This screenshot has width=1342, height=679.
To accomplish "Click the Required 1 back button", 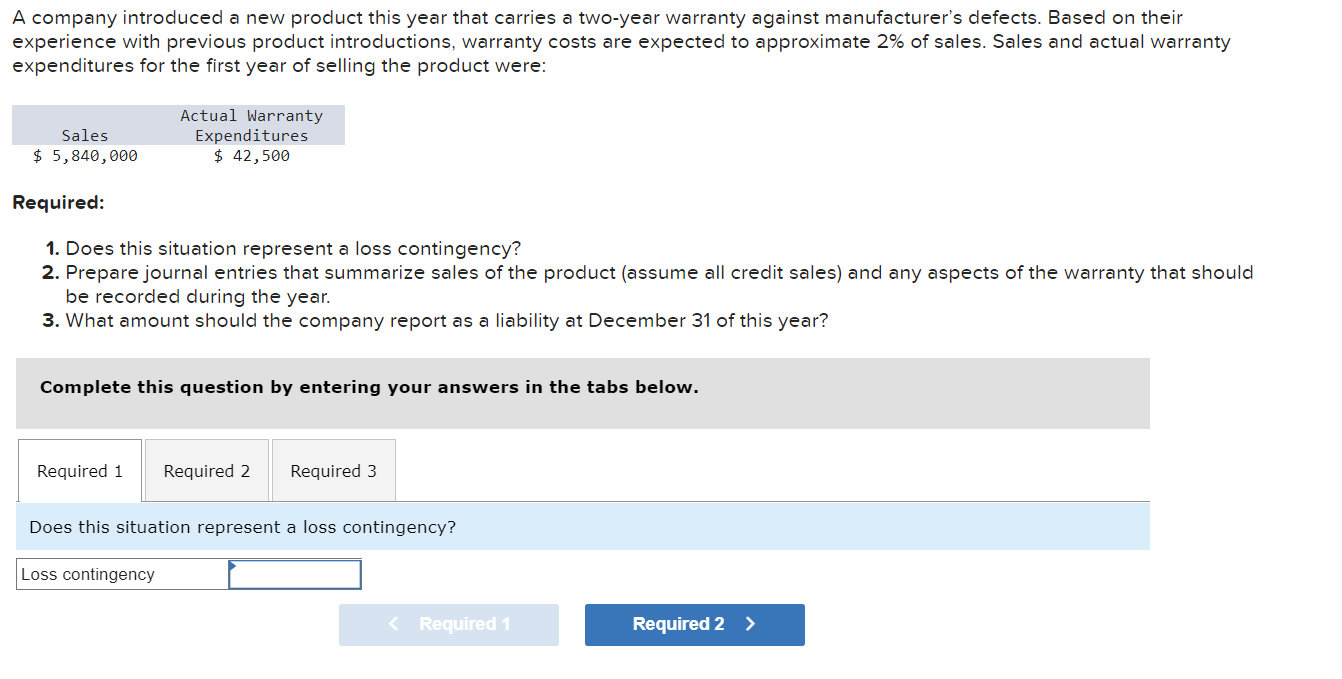I will click(x=449, y=624).
